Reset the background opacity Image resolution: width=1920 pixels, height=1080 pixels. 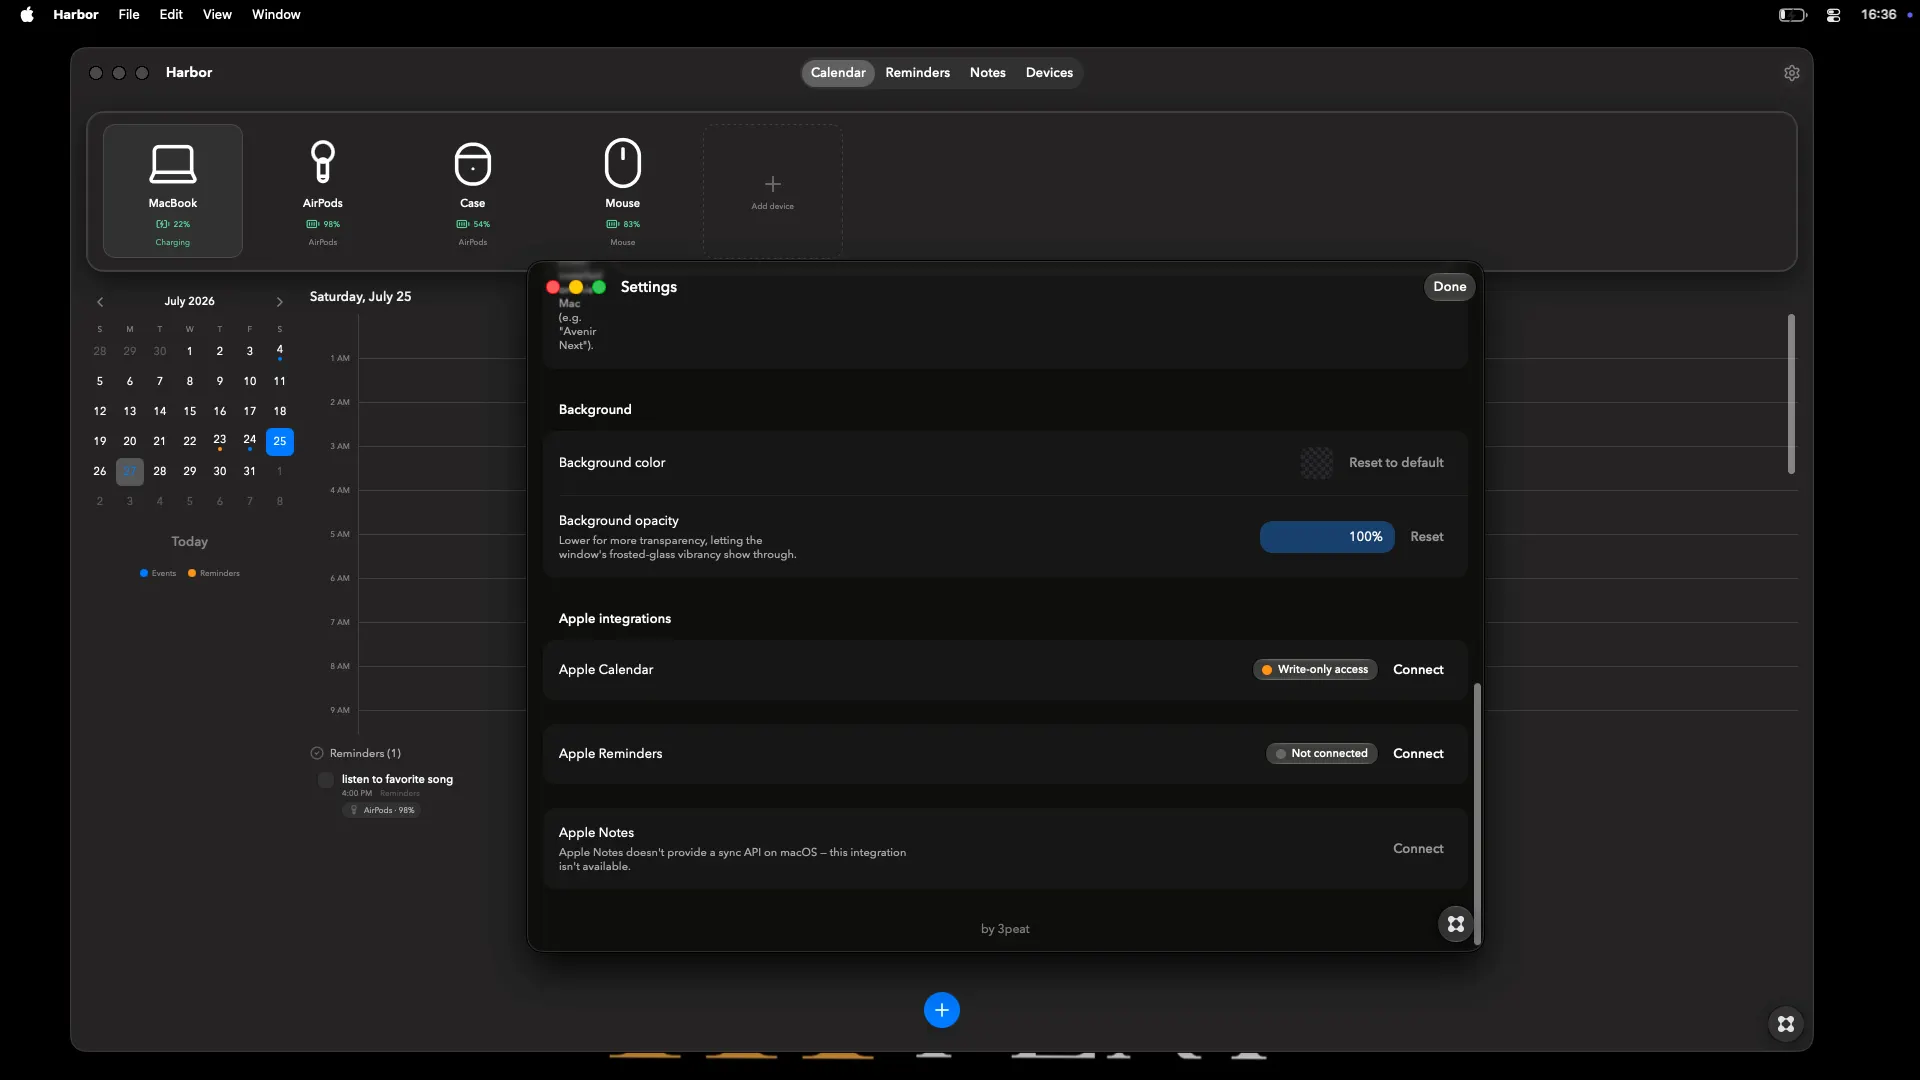1427,537
